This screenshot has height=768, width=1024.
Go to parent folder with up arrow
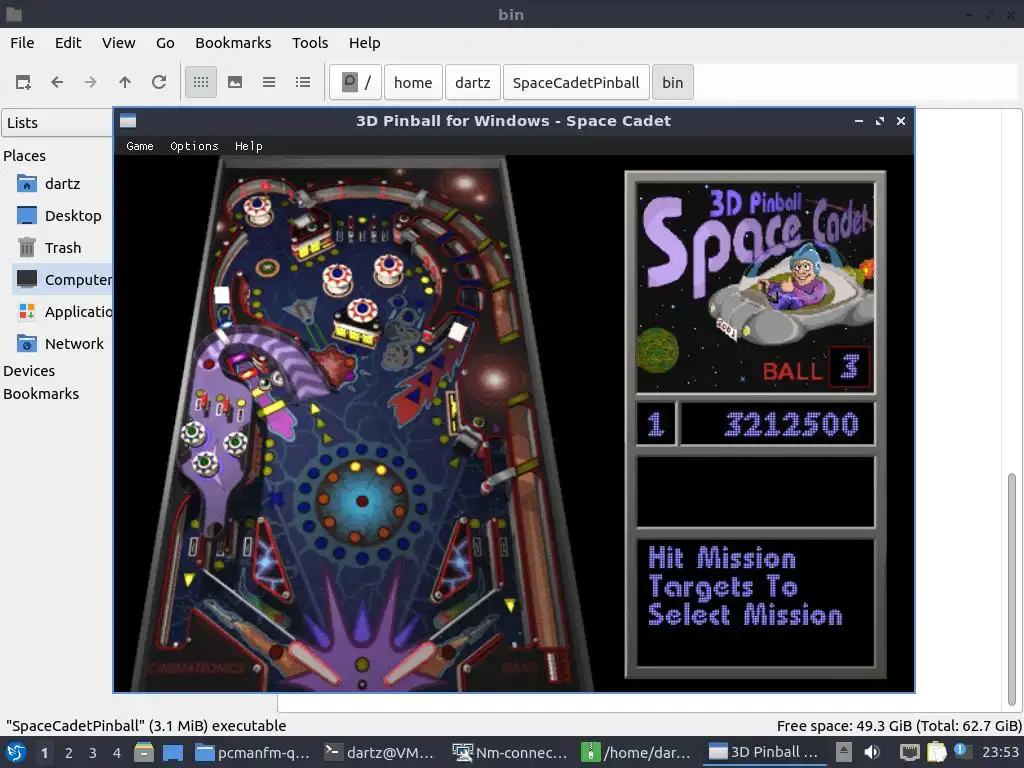[x=125, y=82]
